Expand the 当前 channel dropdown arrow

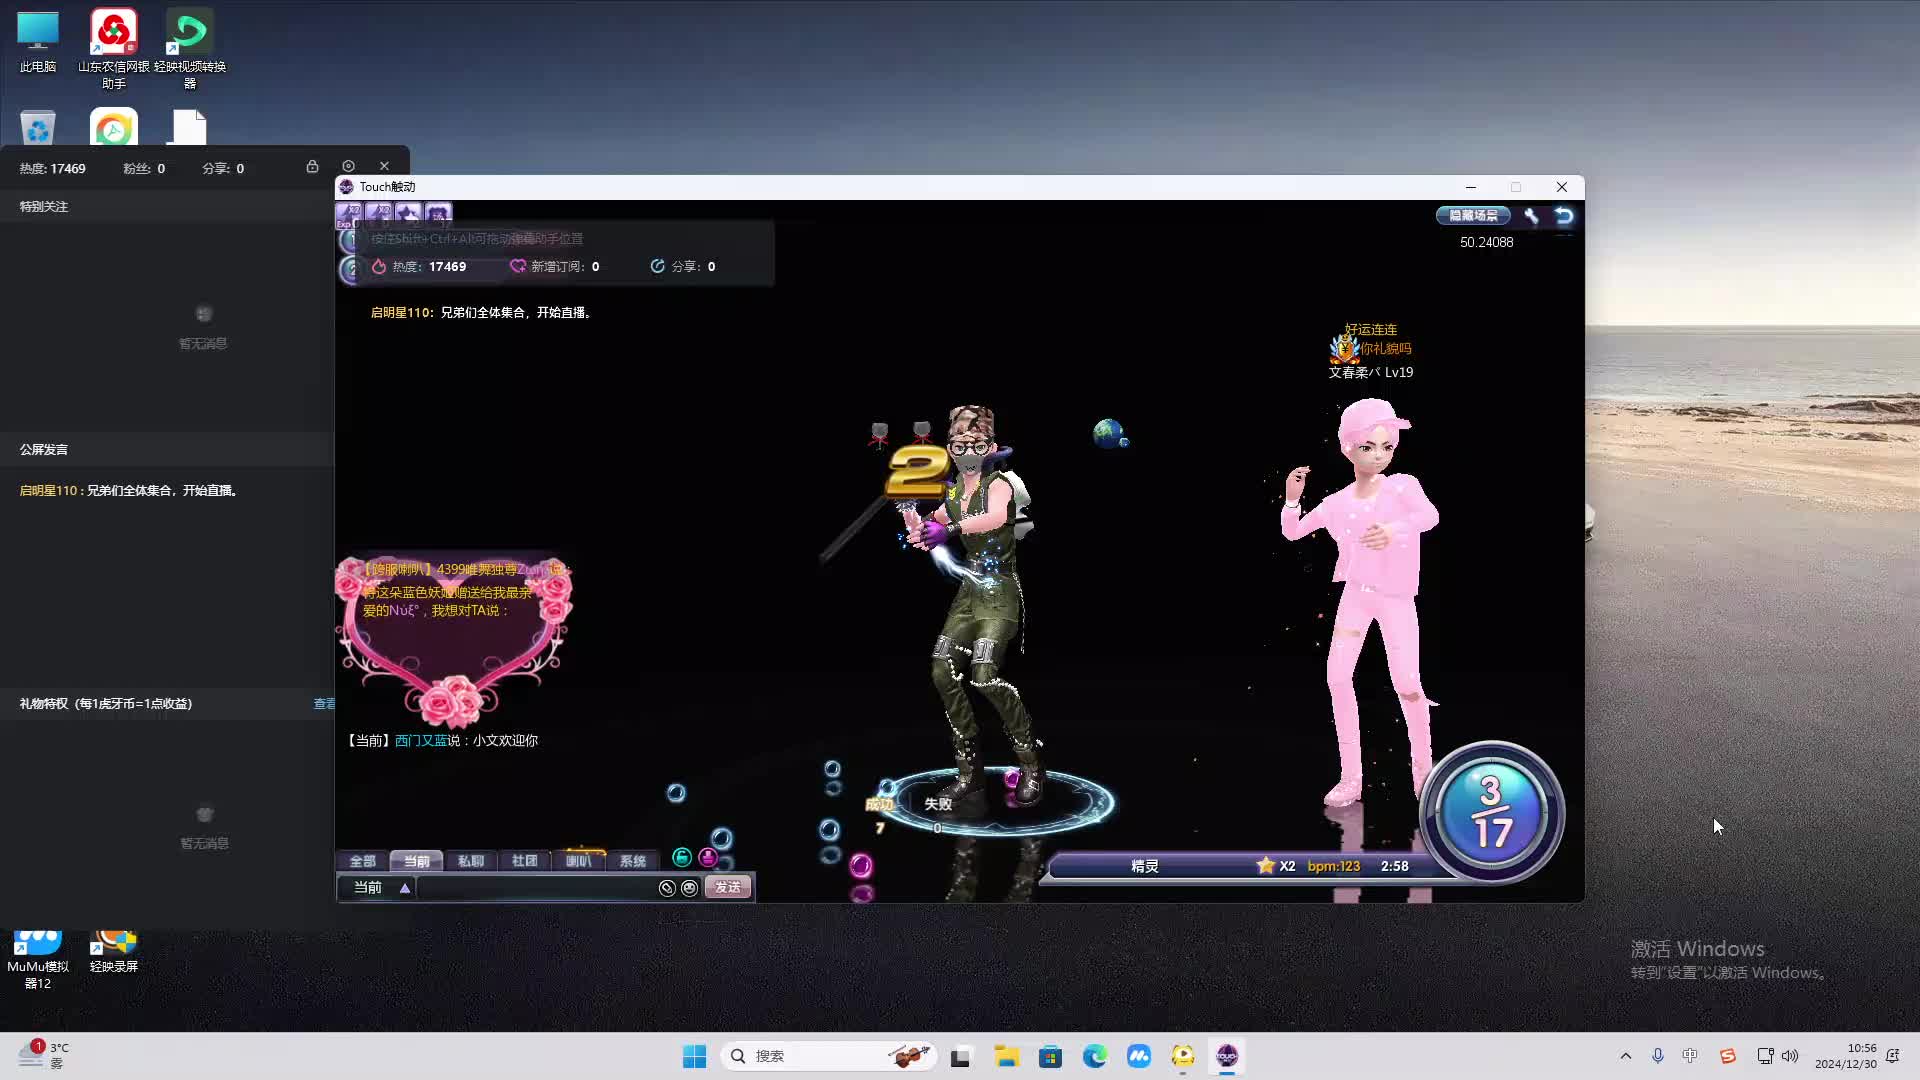tap(405, 888)
